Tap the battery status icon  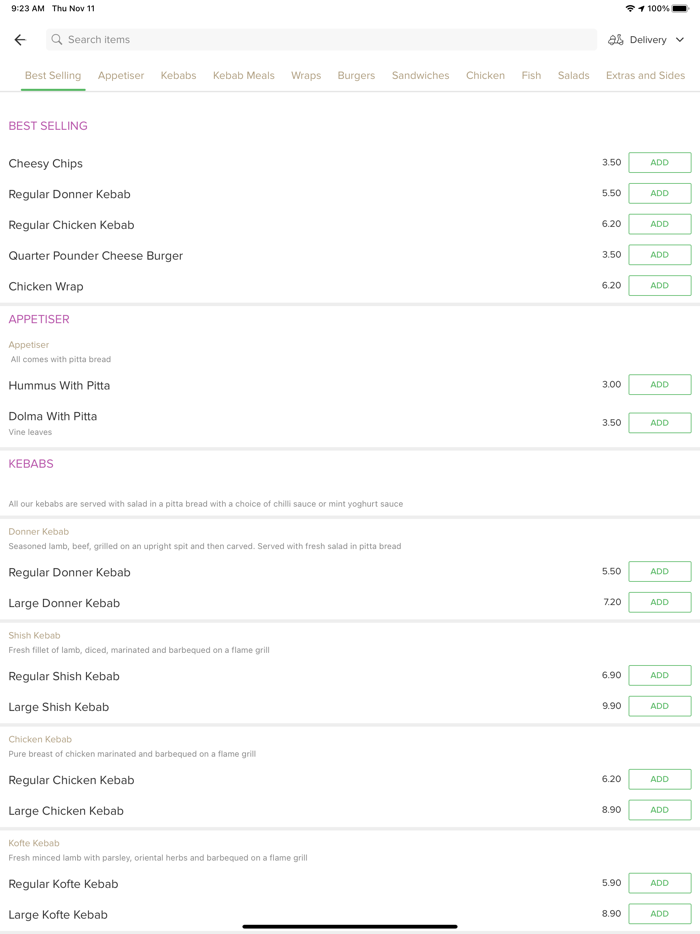(x=680, y=9)
